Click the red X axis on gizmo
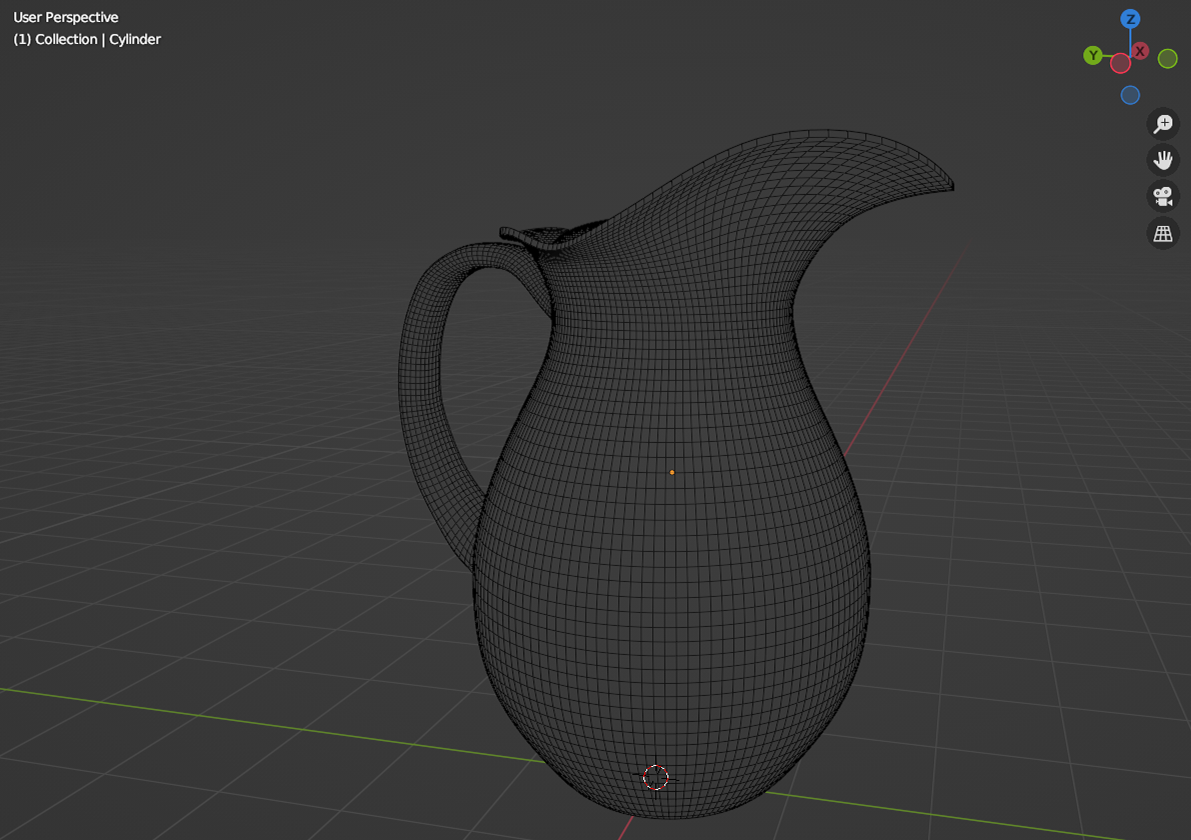The width and height of the screenshot is (1191, 840). click(1140, 51)
